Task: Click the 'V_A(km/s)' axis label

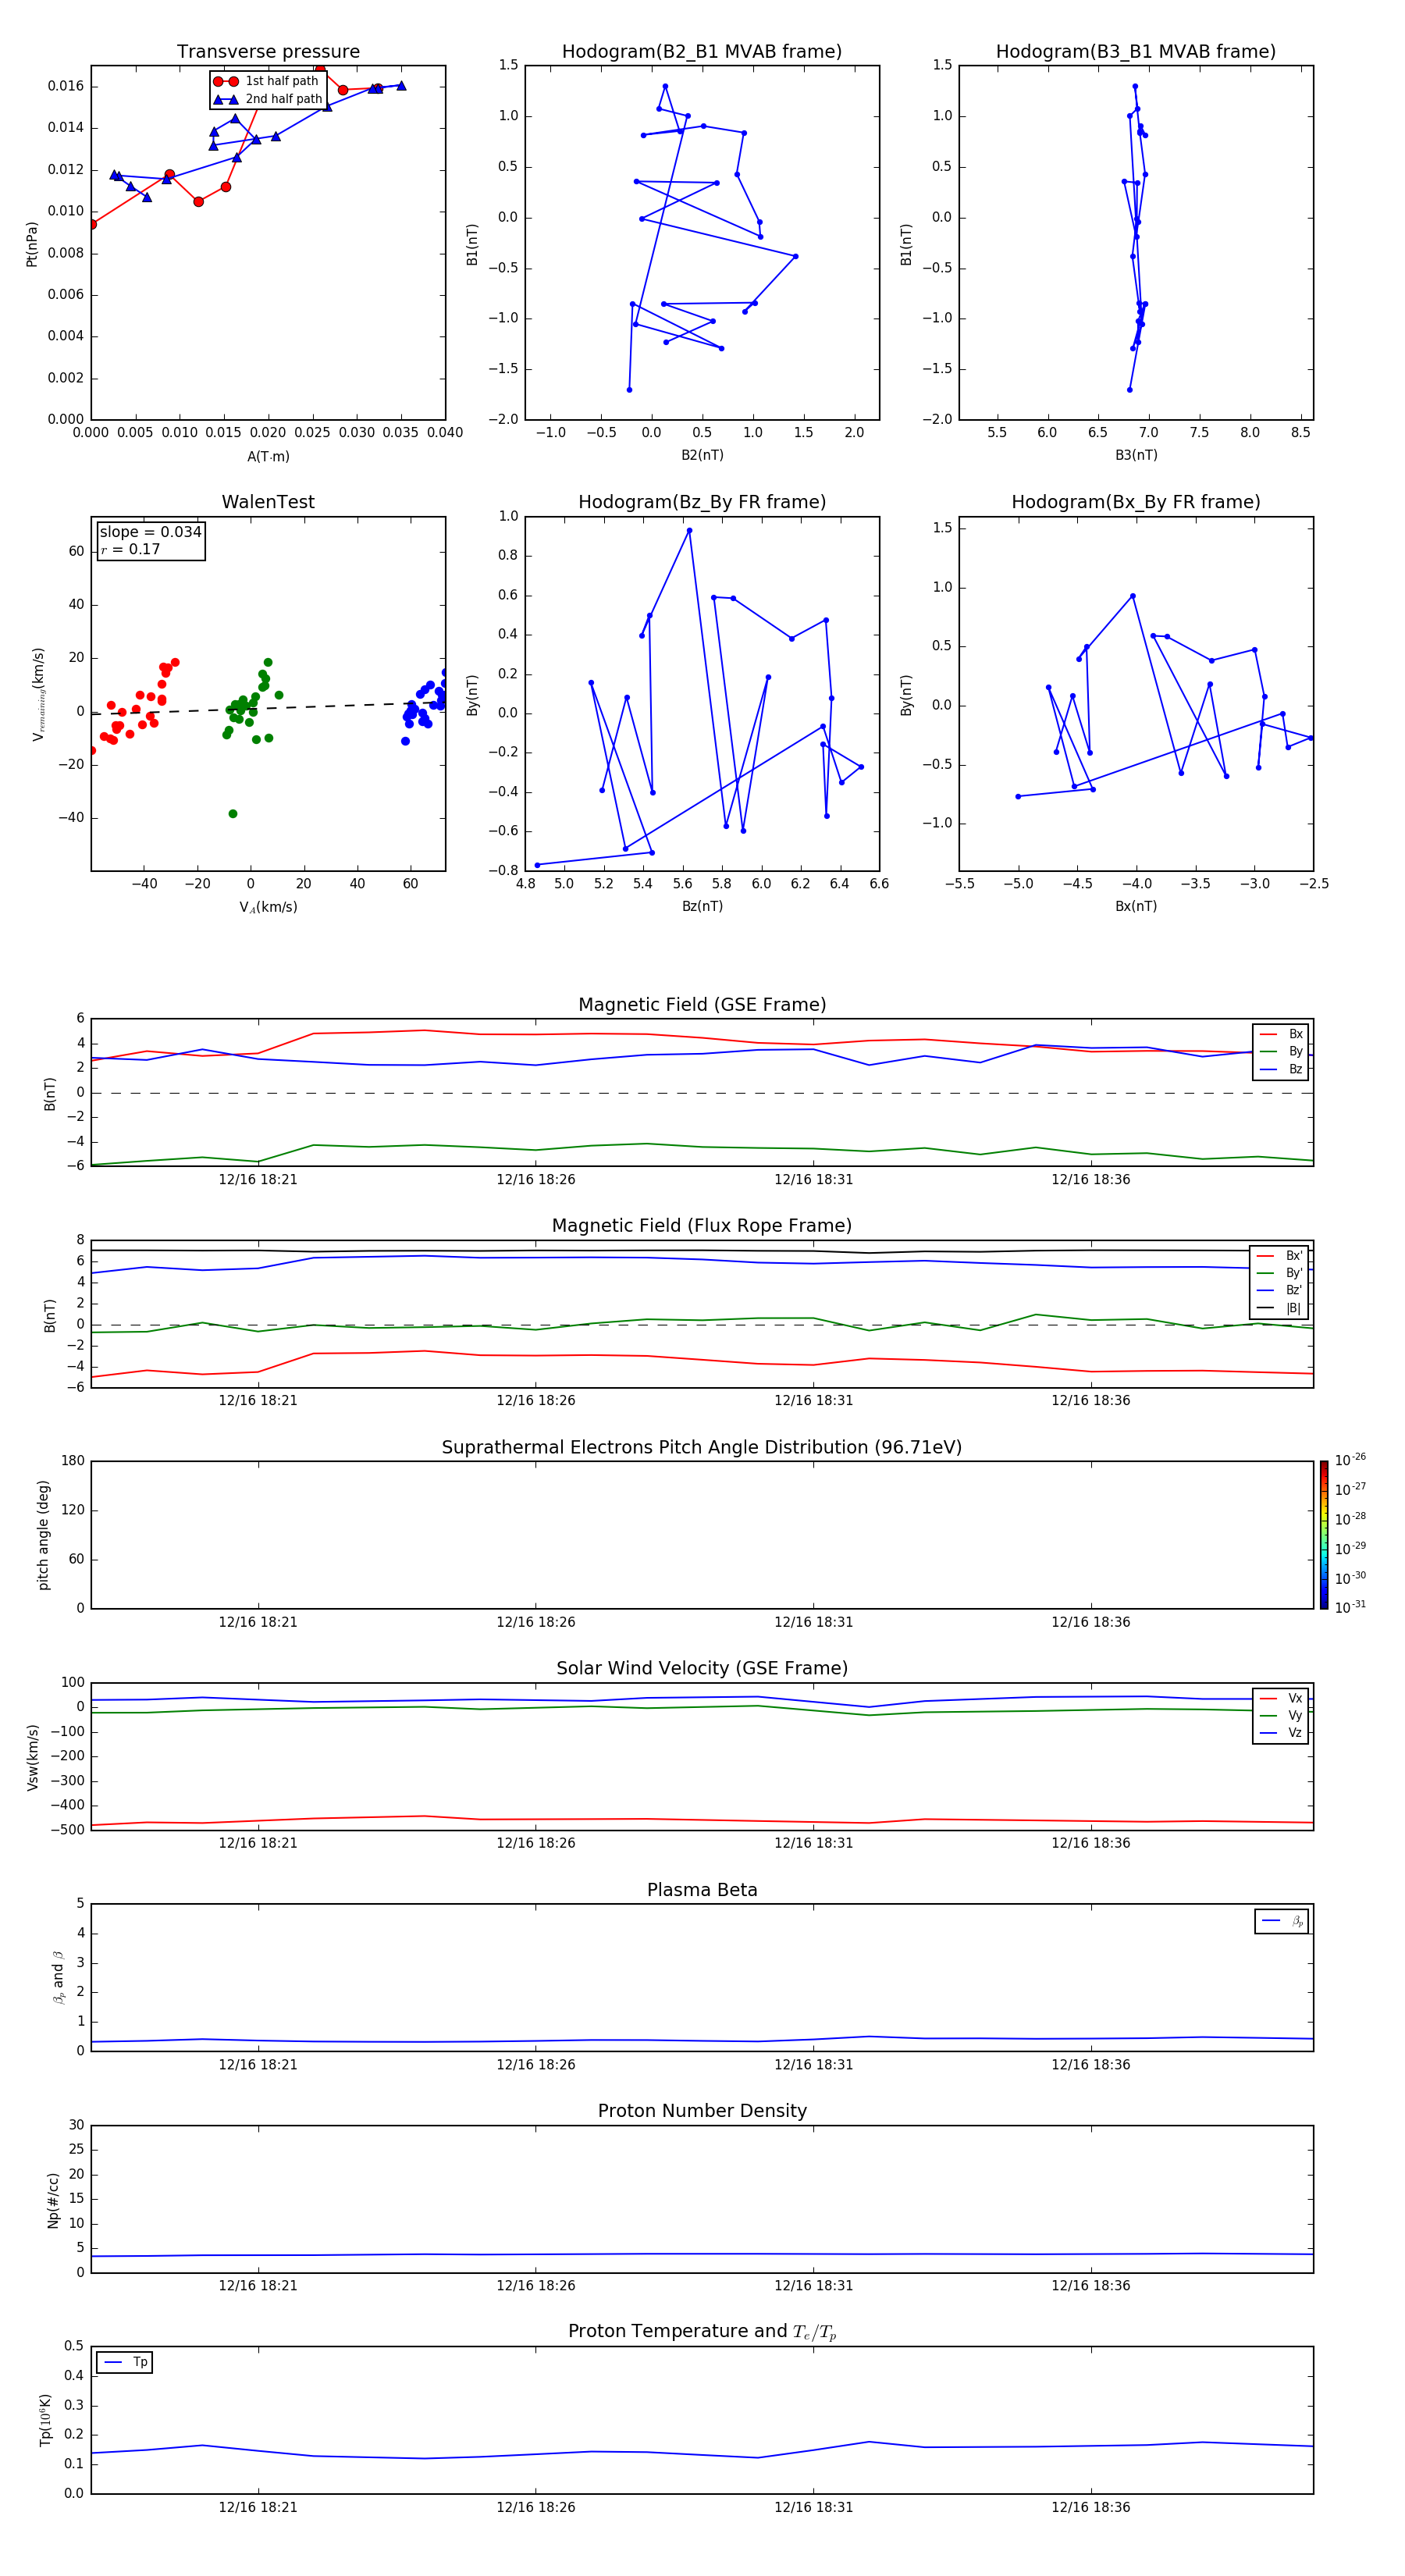Action: click(268, 907)
